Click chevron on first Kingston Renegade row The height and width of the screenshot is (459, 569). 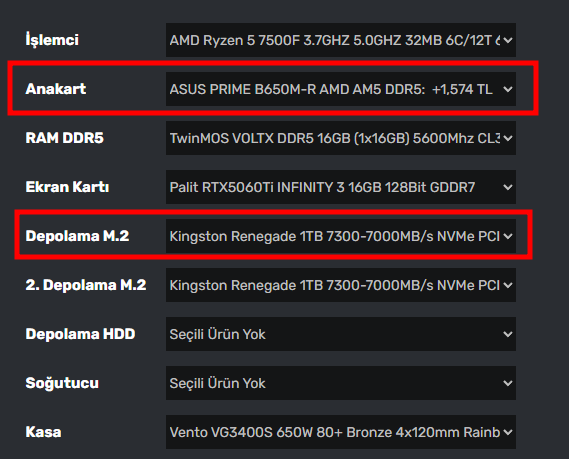point(508,236)
